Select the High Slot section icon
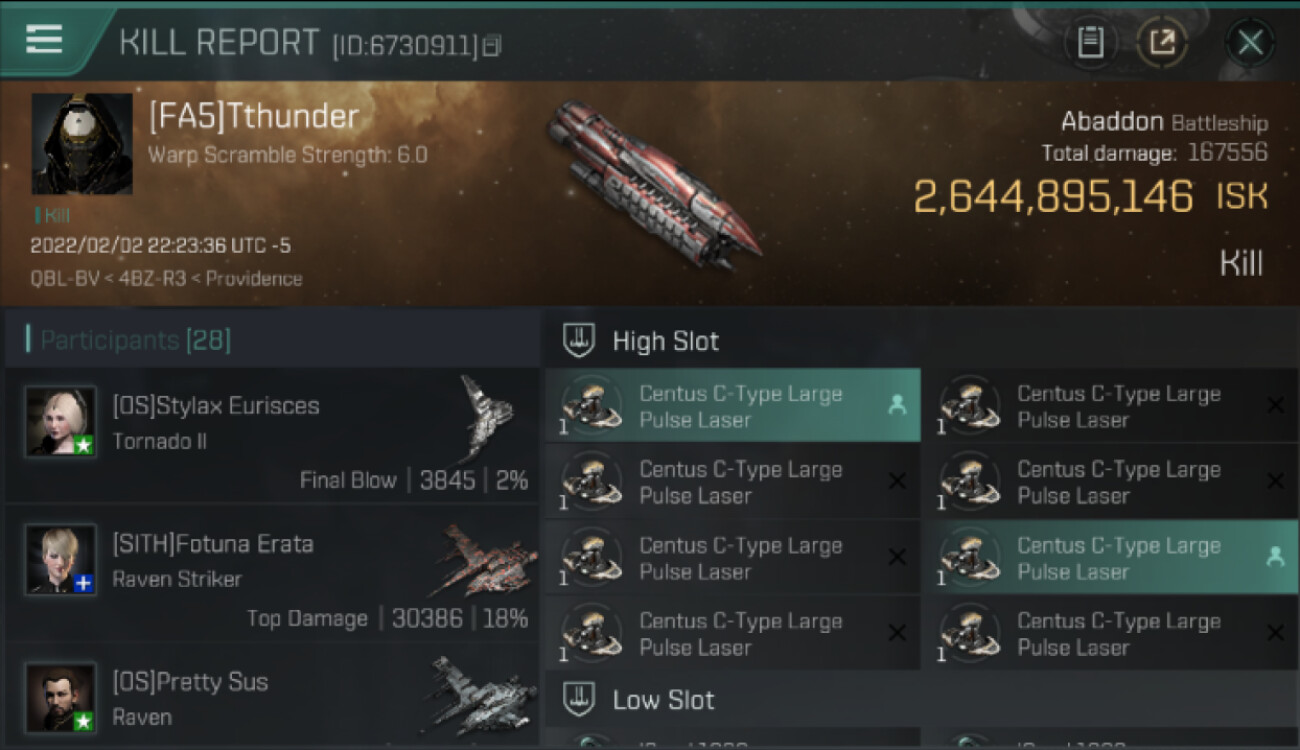Viewport: 1300px width, 750px height. point(579,341)
